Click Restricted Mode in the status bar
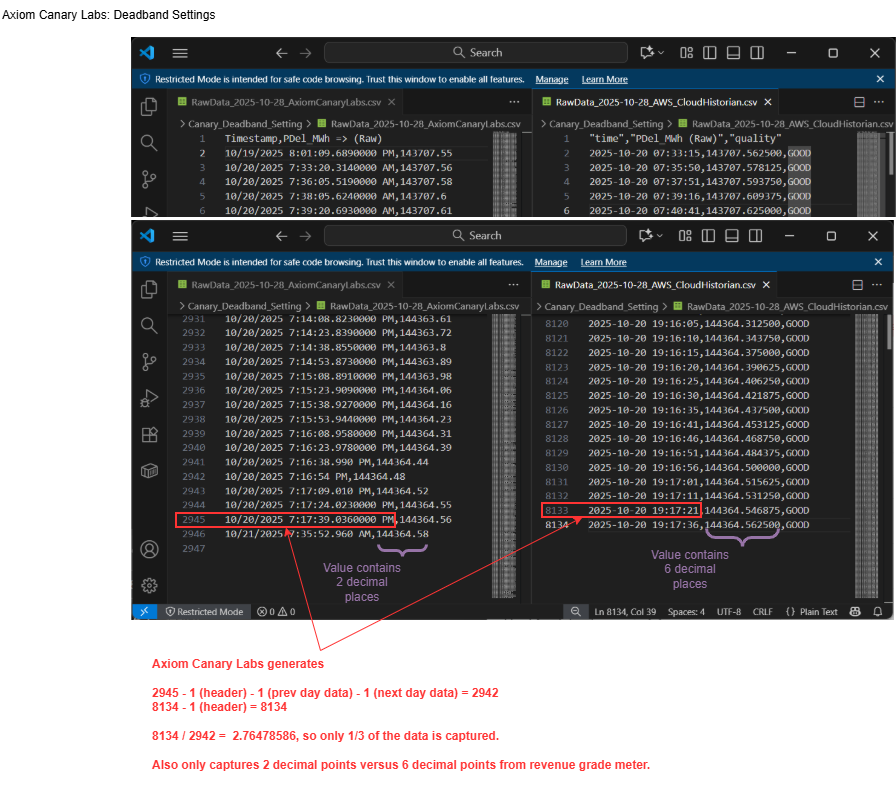 205,611
